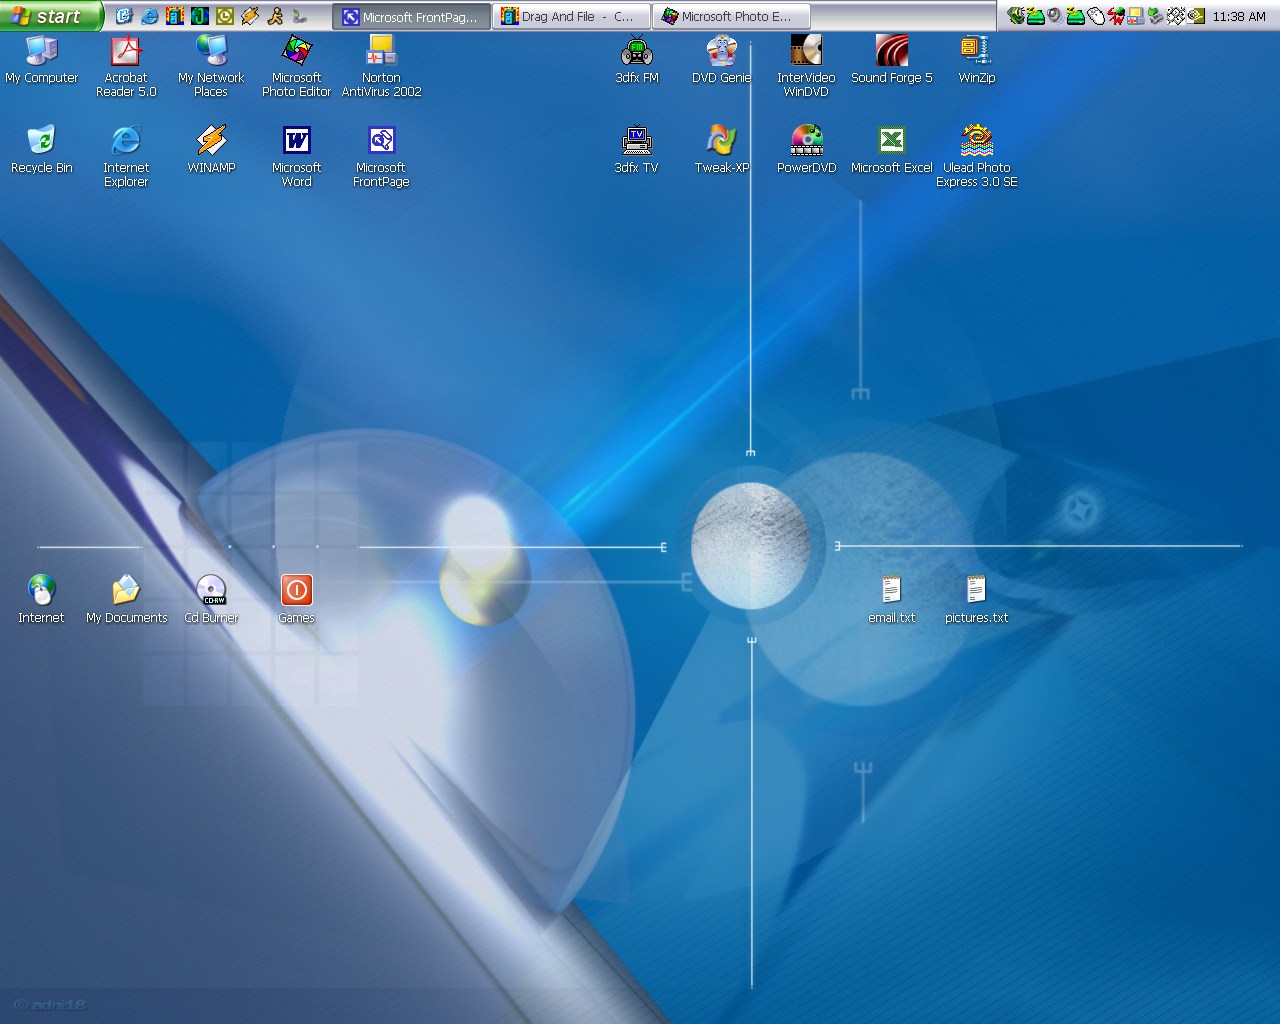Launch Norton AntiVirus 2002 shortcut

[x=381, y=67]
